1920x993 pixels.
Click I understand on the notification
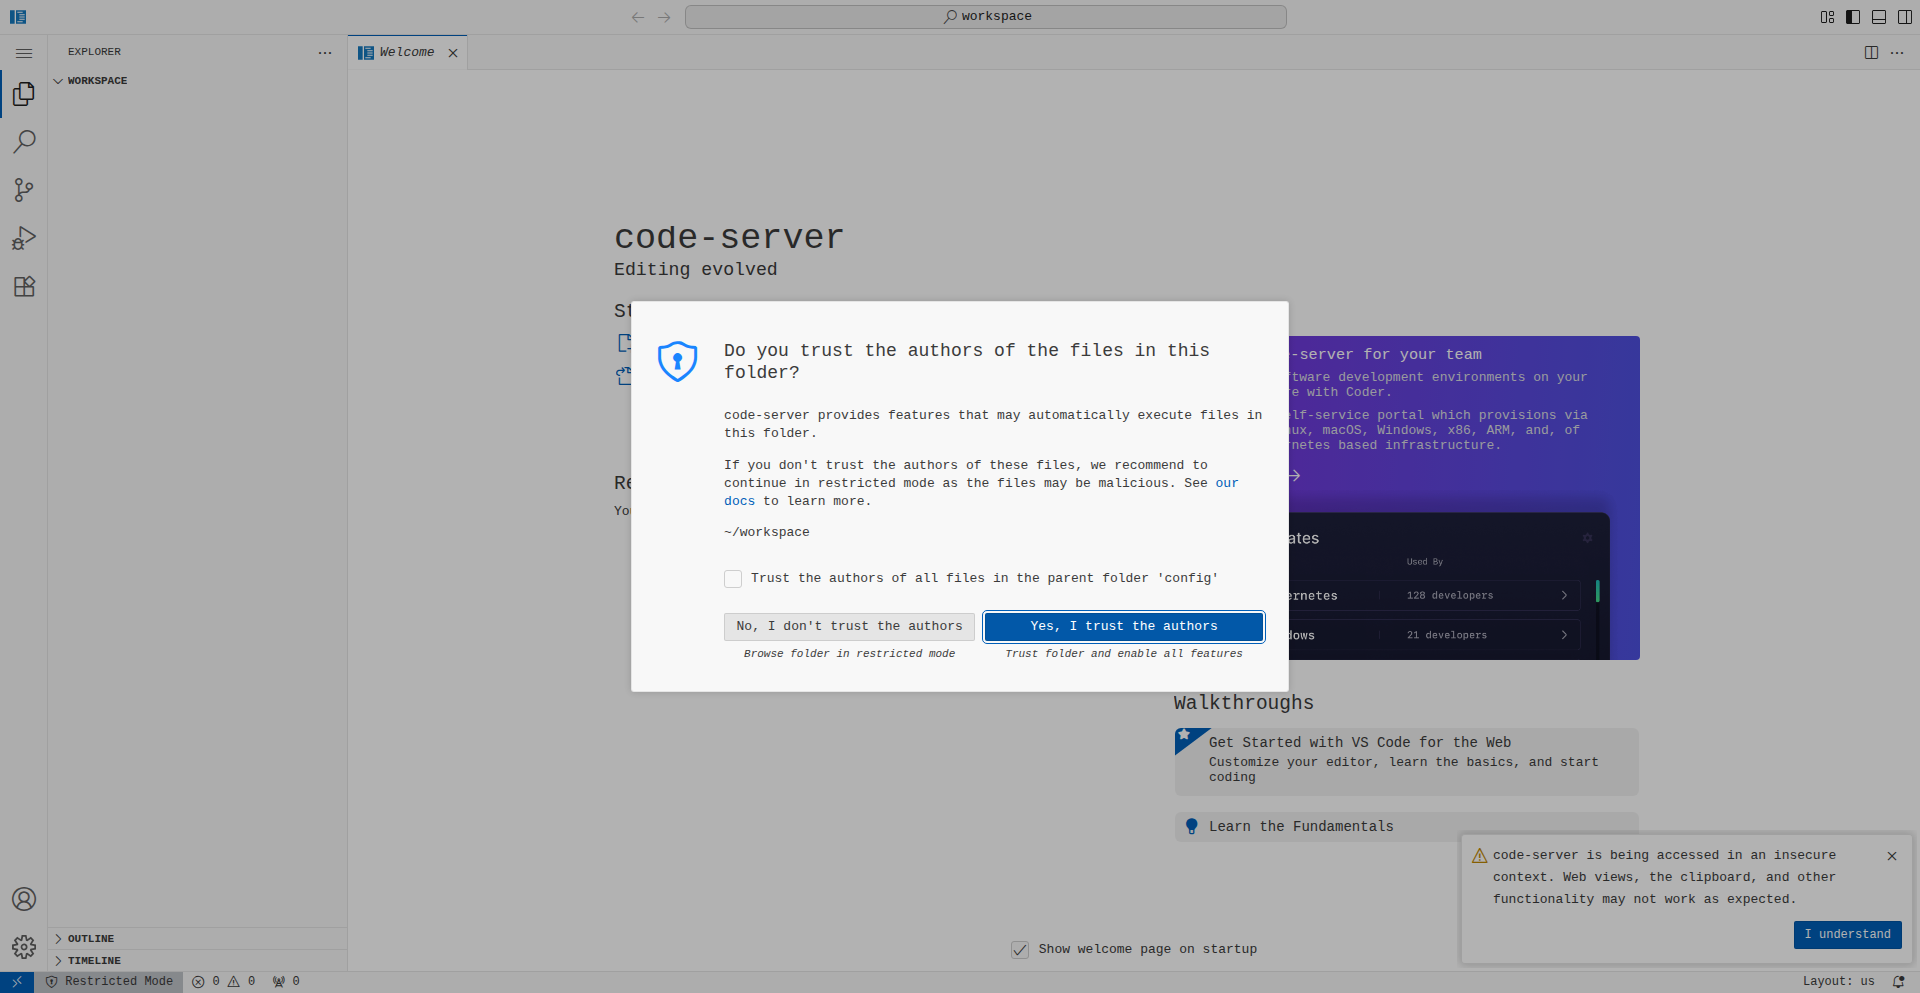pyautogui.click(x=1847, y=935)
